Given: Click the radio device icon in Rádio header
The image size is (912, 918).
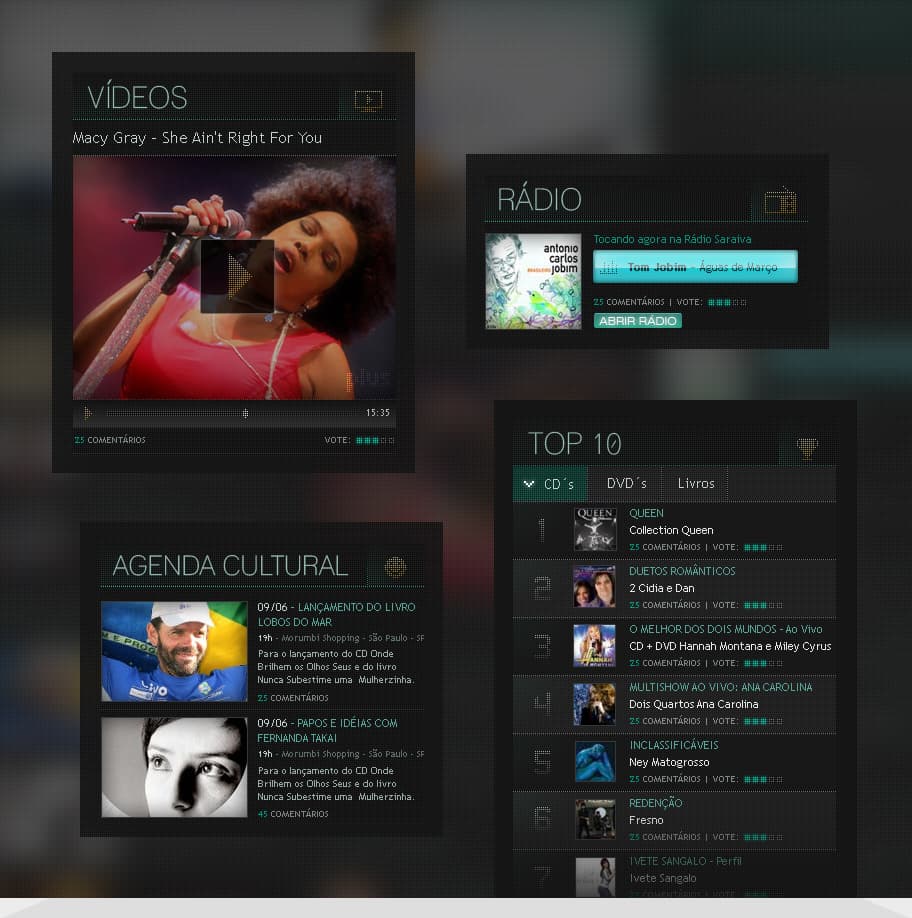Looking at the screenshot, I should tap(780, 201).
